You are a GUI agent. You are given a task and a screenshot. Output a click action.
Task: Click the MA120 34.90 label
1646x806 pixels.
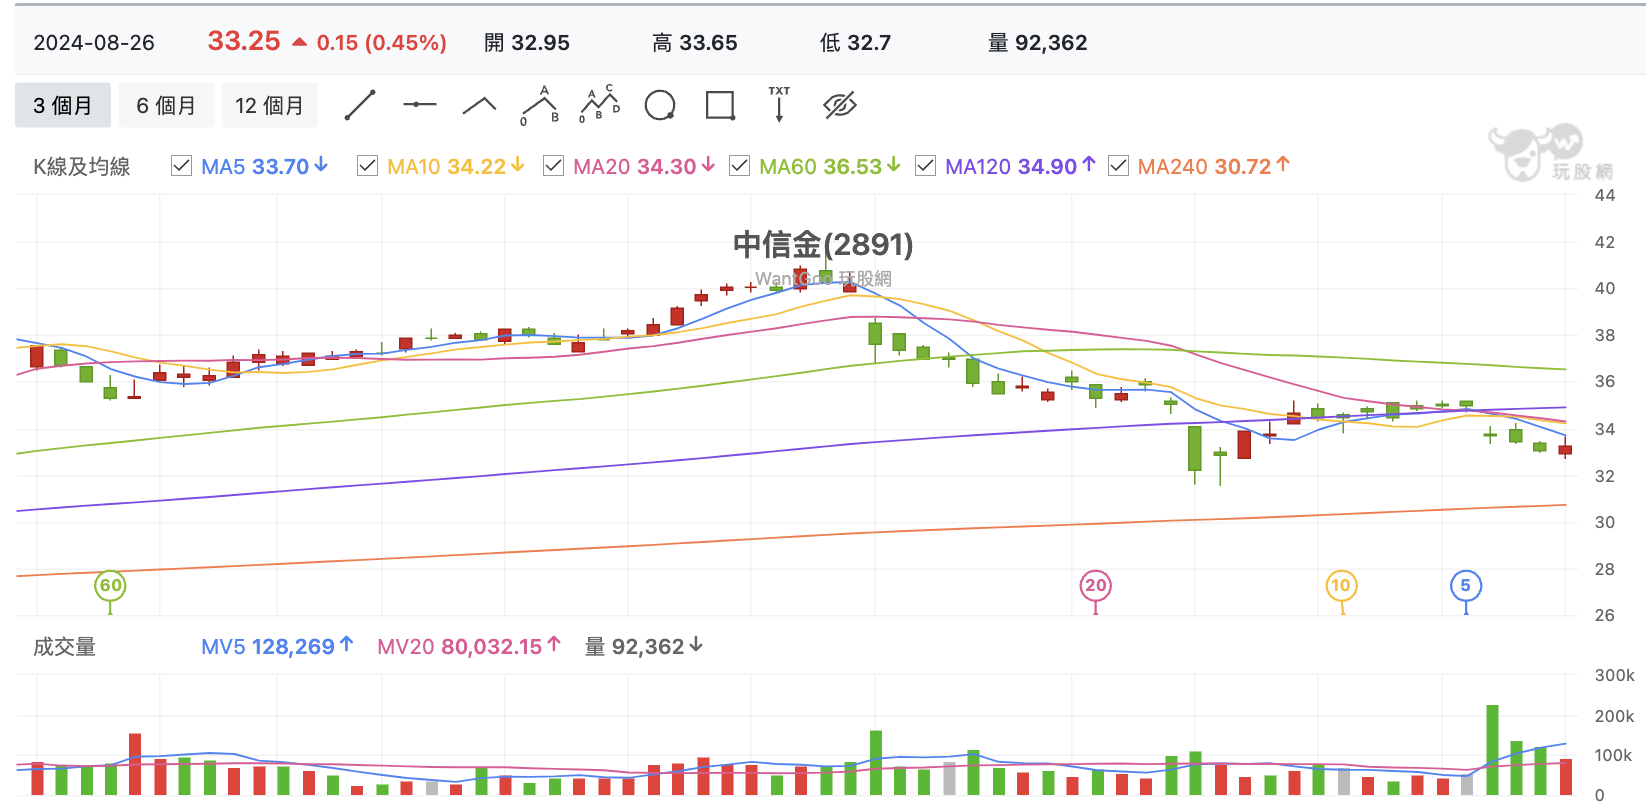tap(1020, 166)
